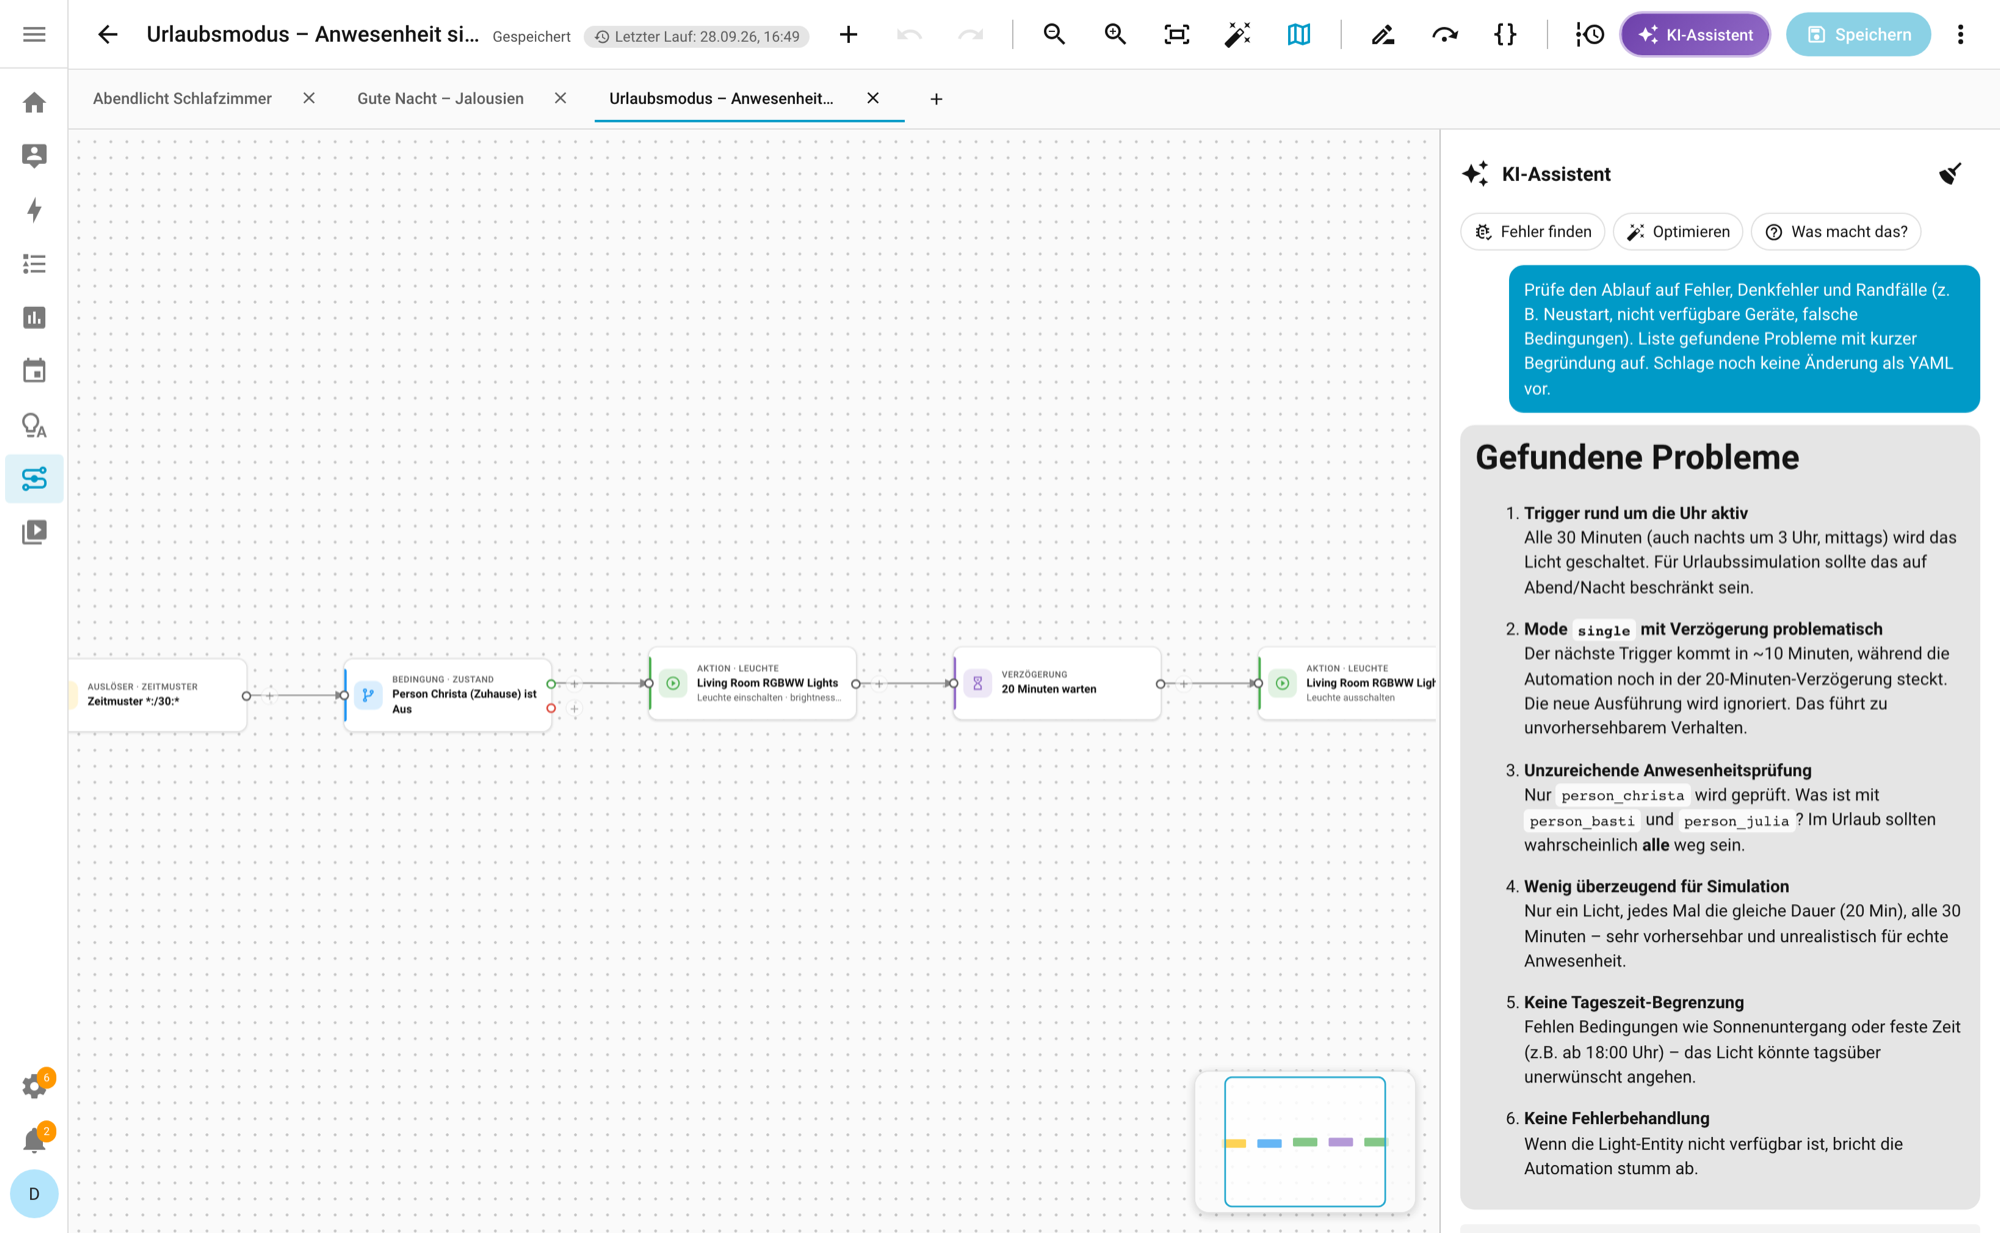Fit flow to screen
2000x1233 pixels.
(x=1176, y=35)
